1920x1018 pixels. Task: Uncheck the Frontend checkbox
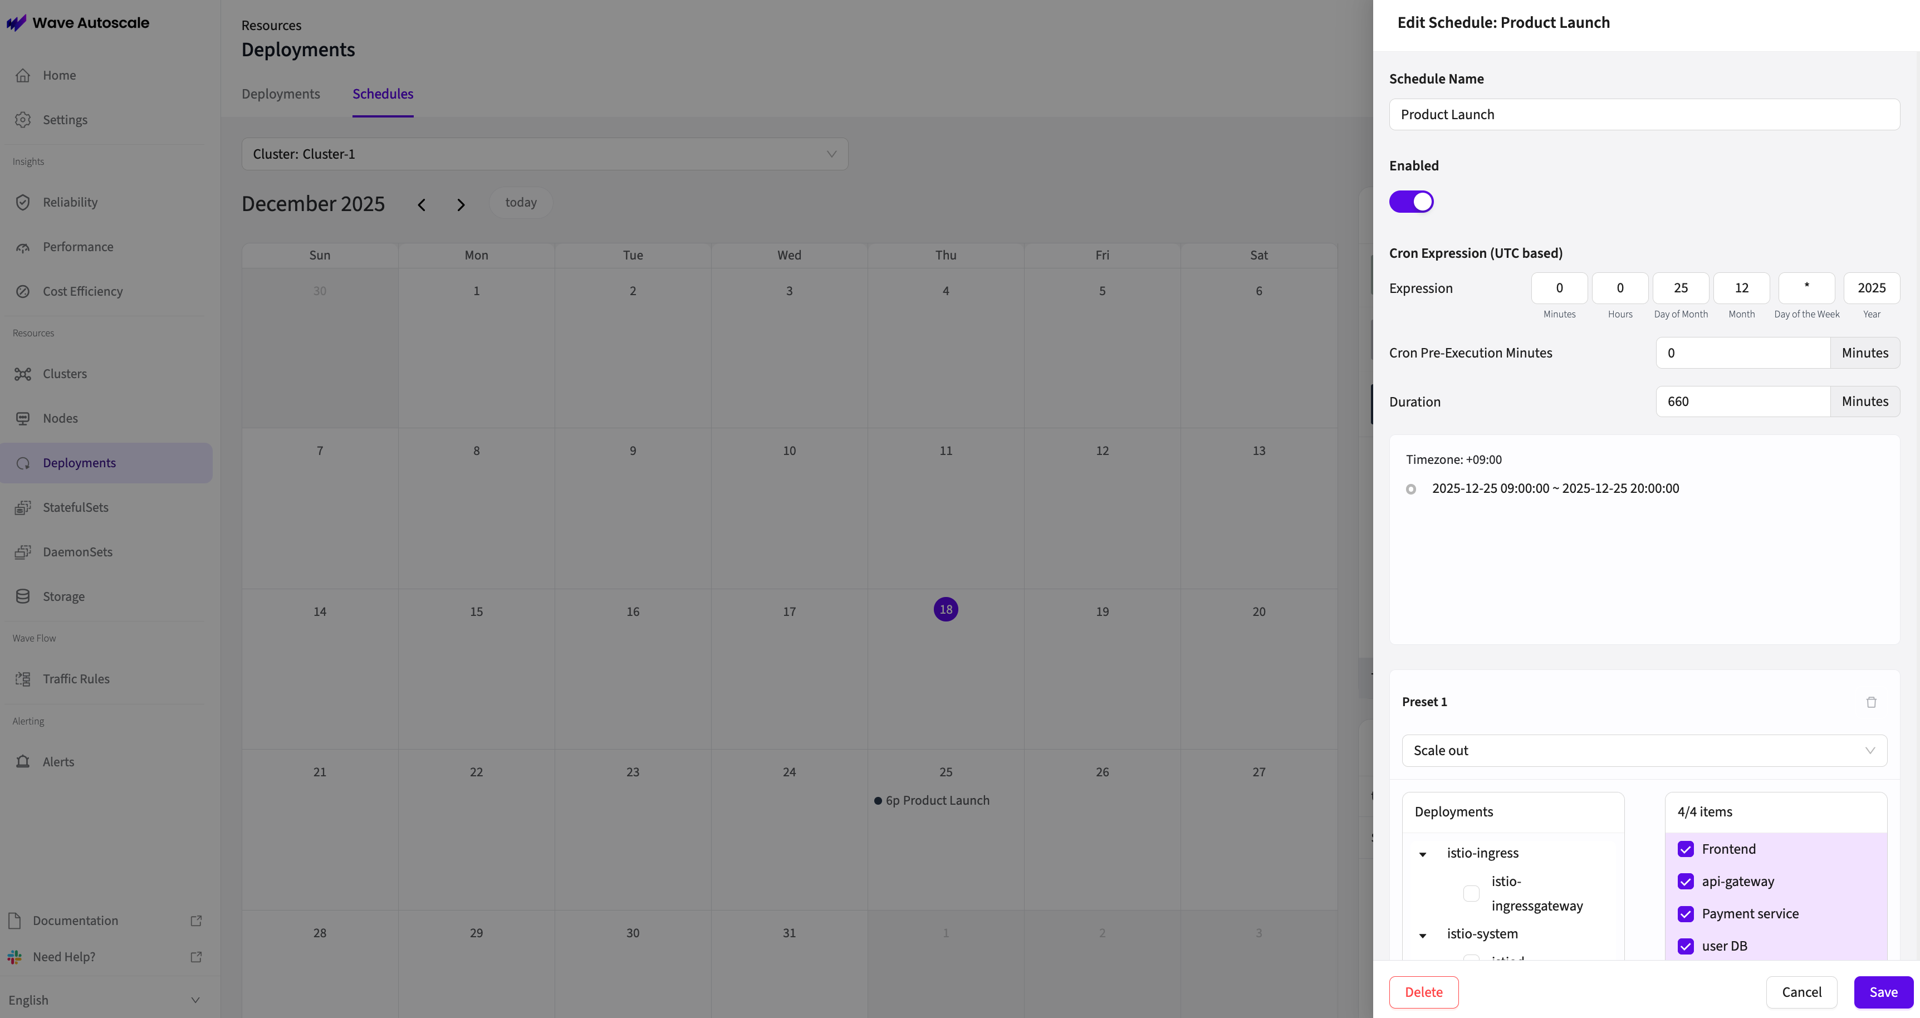pos(1685,849)
